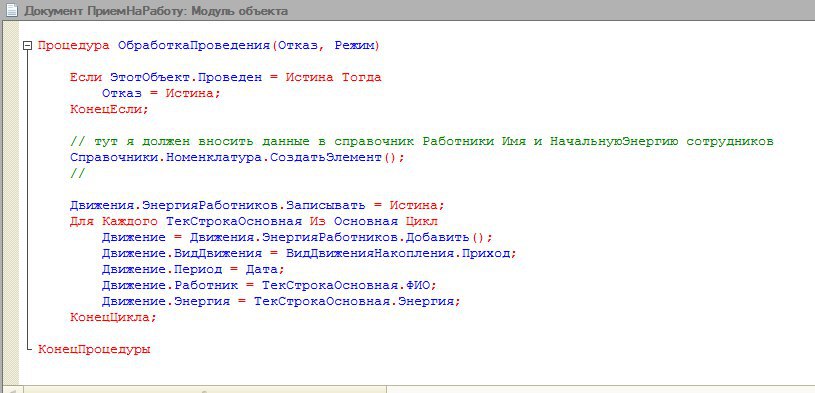Click the line 'Отказ = Истина;'
This screenshot has height=393, width=815.
point(162,94)
